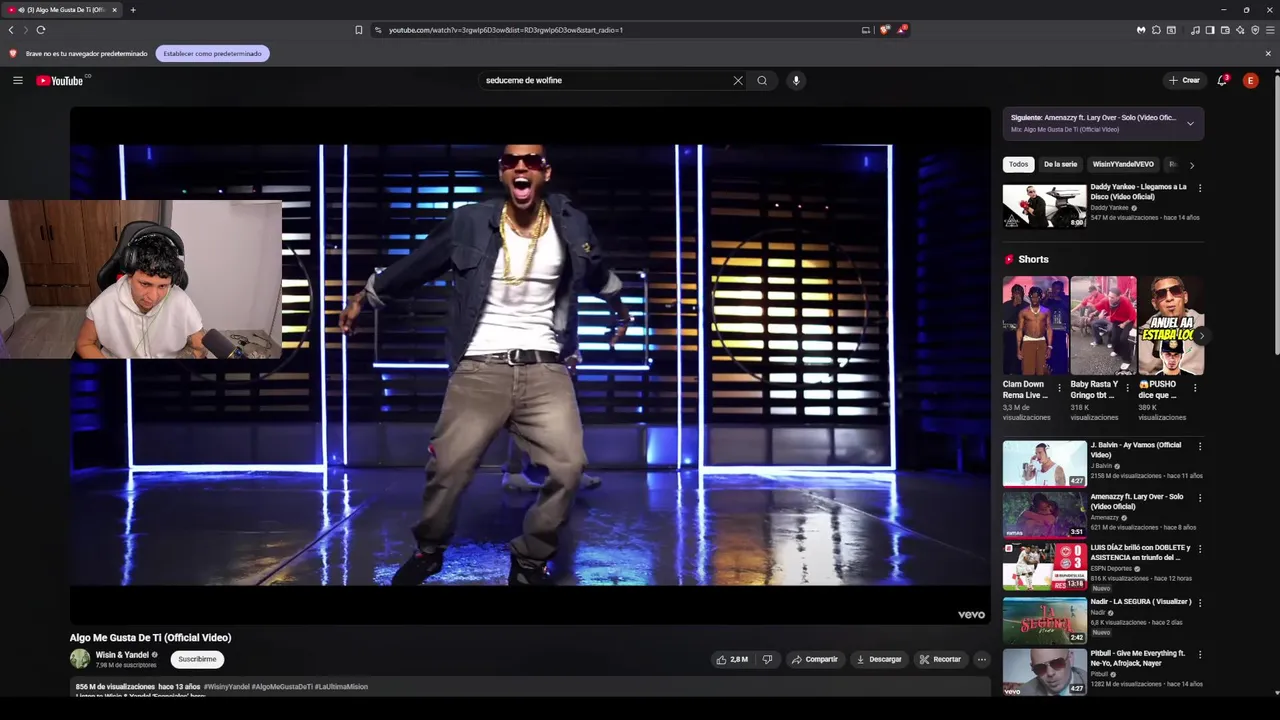Like the video with thumbs up
Screen dimensions: 1280x720
click(x=732, y=659)
